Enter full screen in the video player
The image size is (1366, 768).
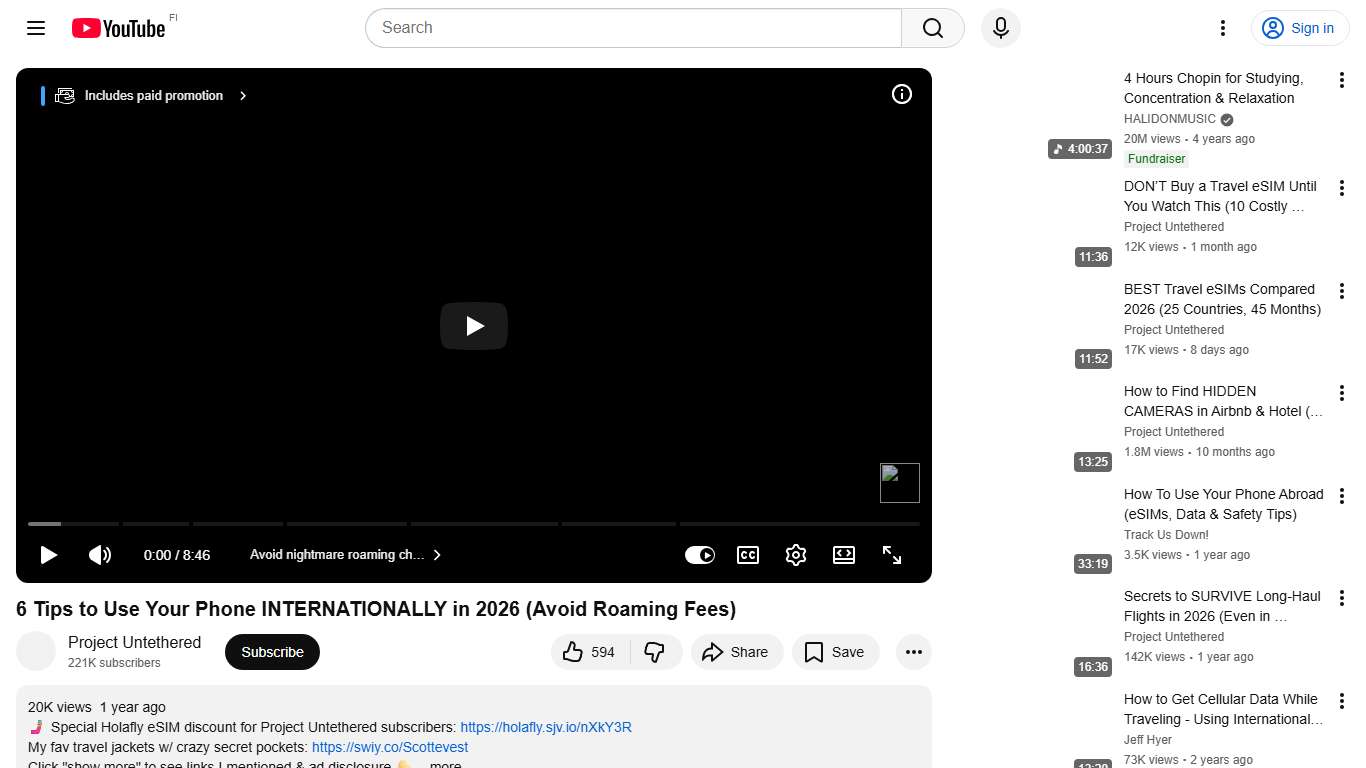pos(891,555)
